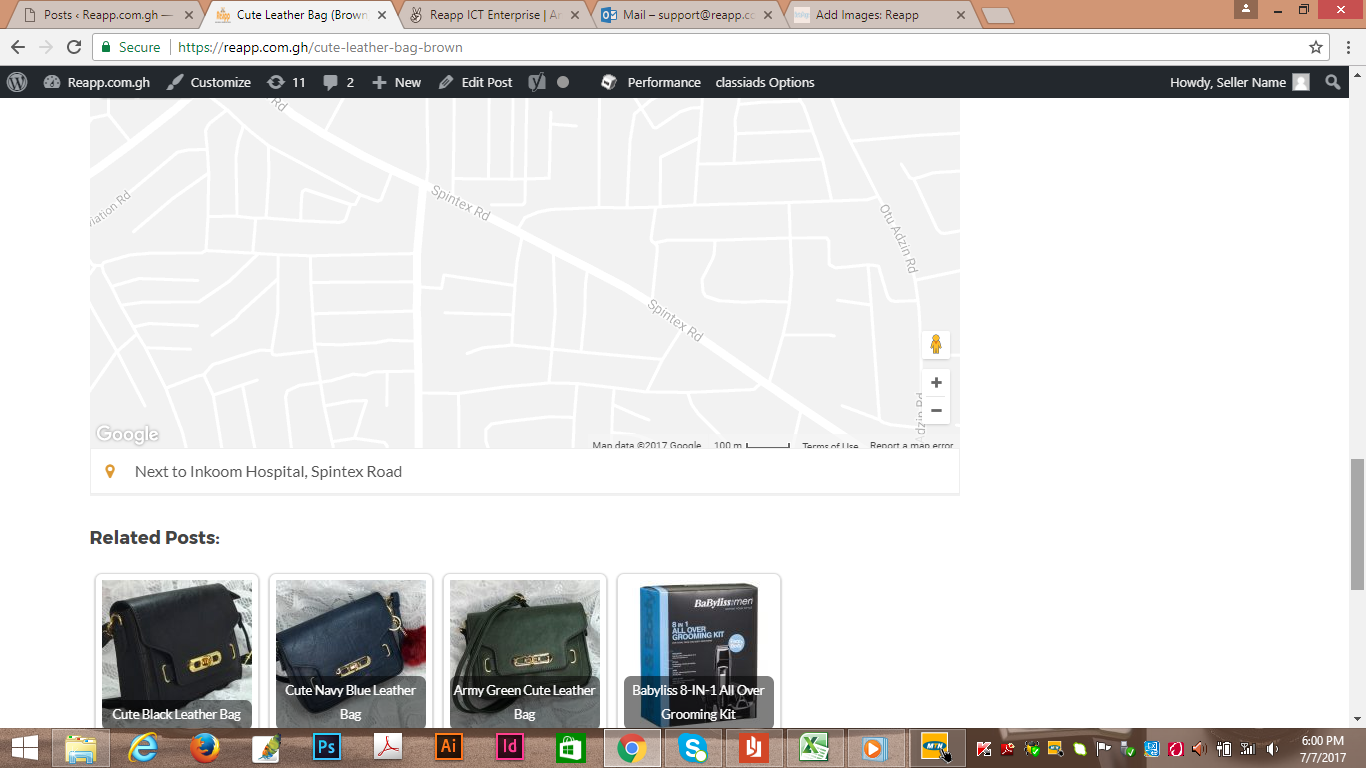Viewport: 1366px width, 768px height.
Task: Open the Chrome three-dot menu
Action: click(1347, 47)
